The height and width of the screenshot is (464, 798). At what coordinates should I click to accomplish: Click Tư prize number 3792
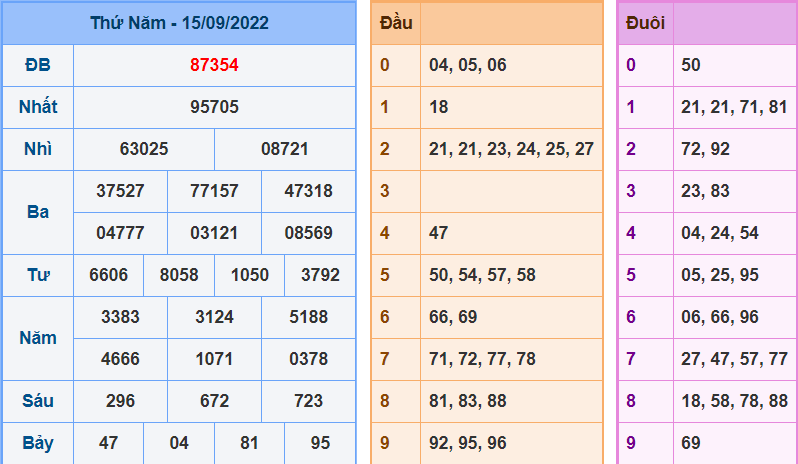(x=320, y=275)
